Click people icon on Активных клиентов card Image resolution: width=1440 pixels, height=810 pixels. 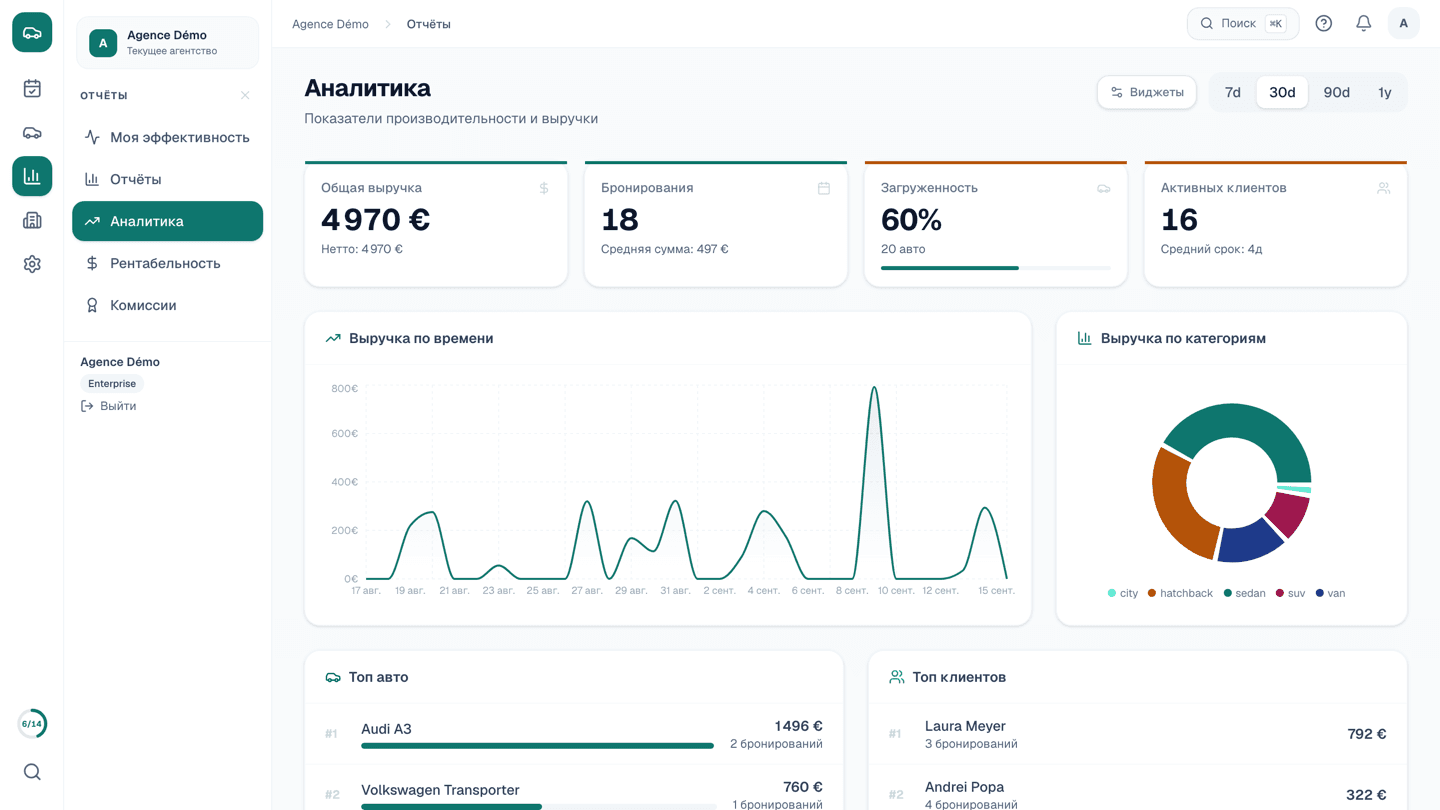click(x=1384, y=188)
